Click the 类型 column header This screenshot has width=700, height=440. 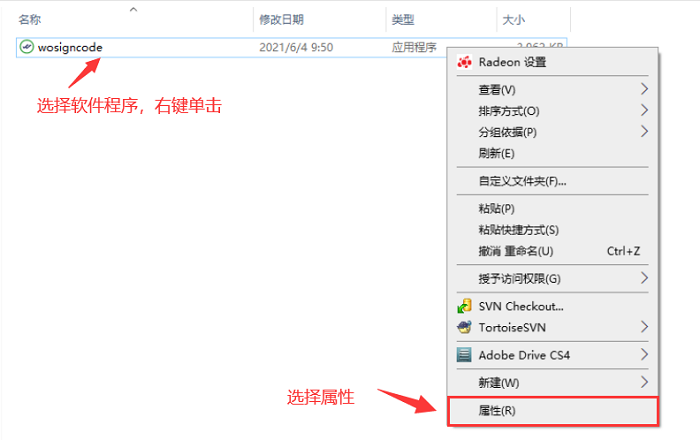[402, 19]
